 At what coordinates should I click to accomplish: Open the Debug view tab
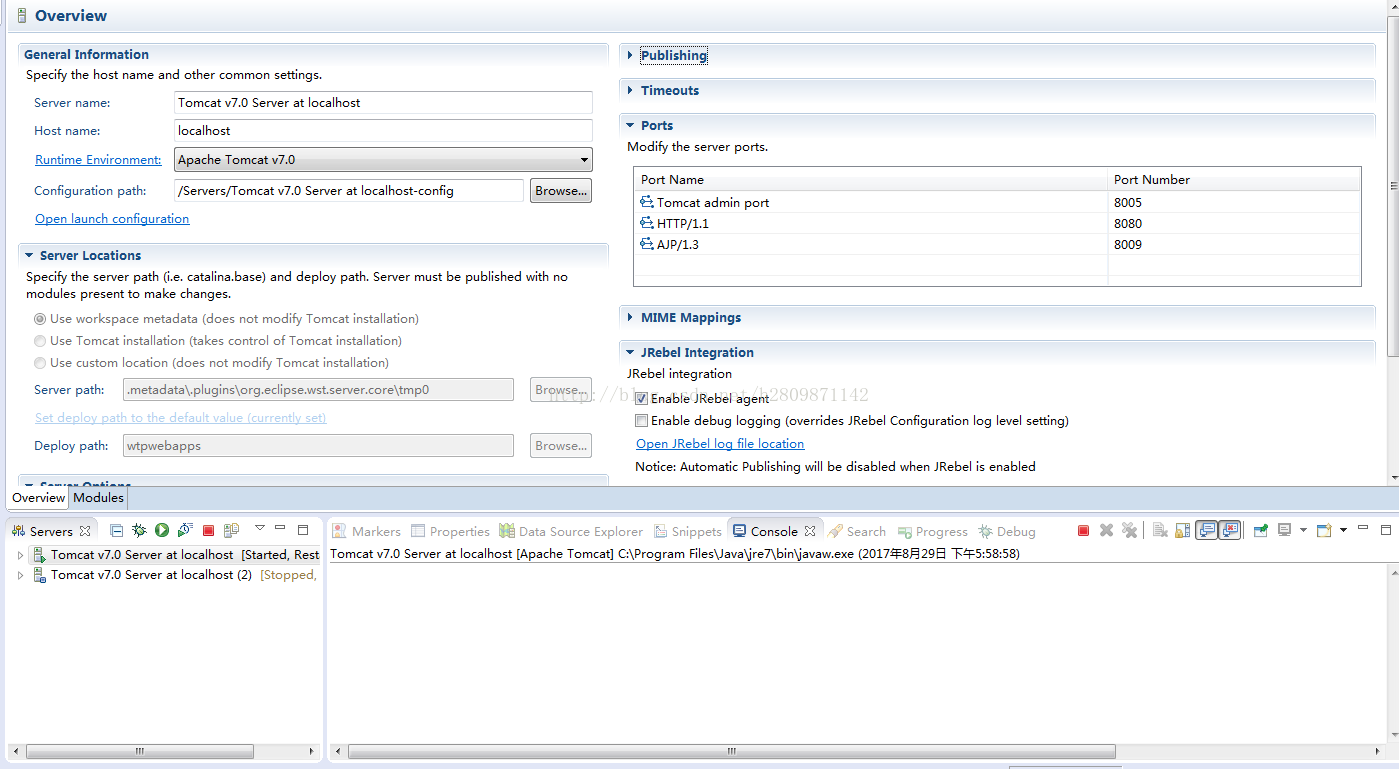(x=1007, y=531)
